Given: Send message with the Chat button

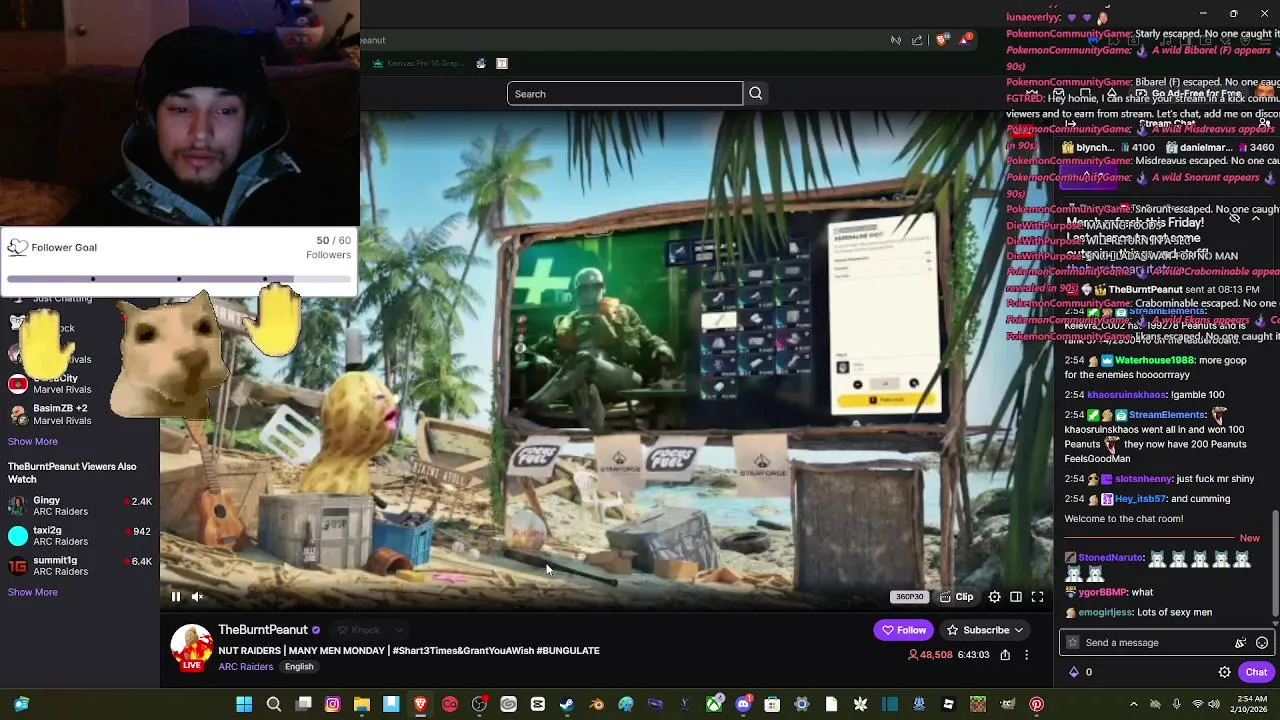Looking at the screenshot, I should pyautogui.click(x=1256, y=672).
